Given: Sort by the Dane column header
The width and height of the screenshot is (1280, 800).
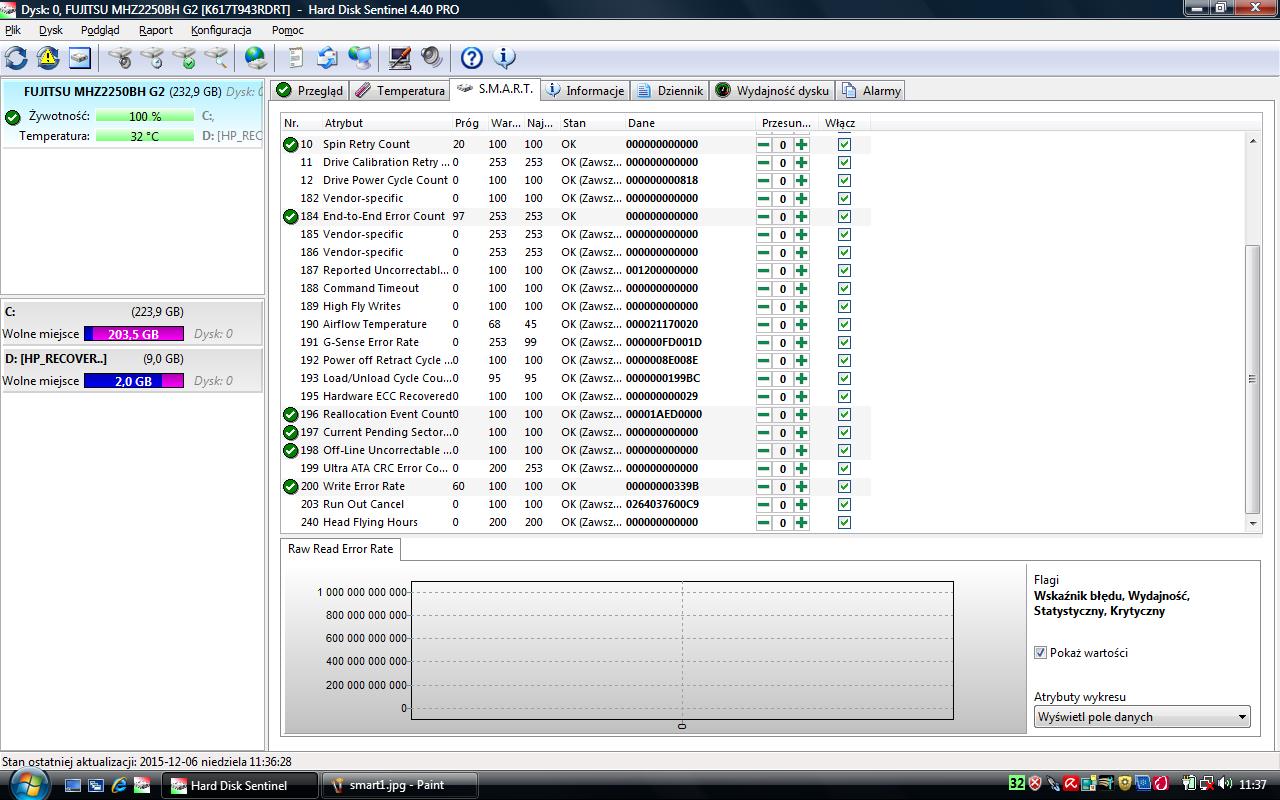Looking at the screenshot, I should (690, 123).
